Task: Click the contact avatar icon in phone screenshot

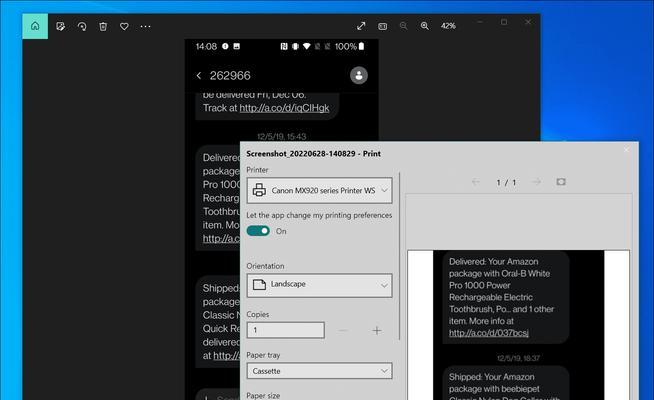Action: 359,75
